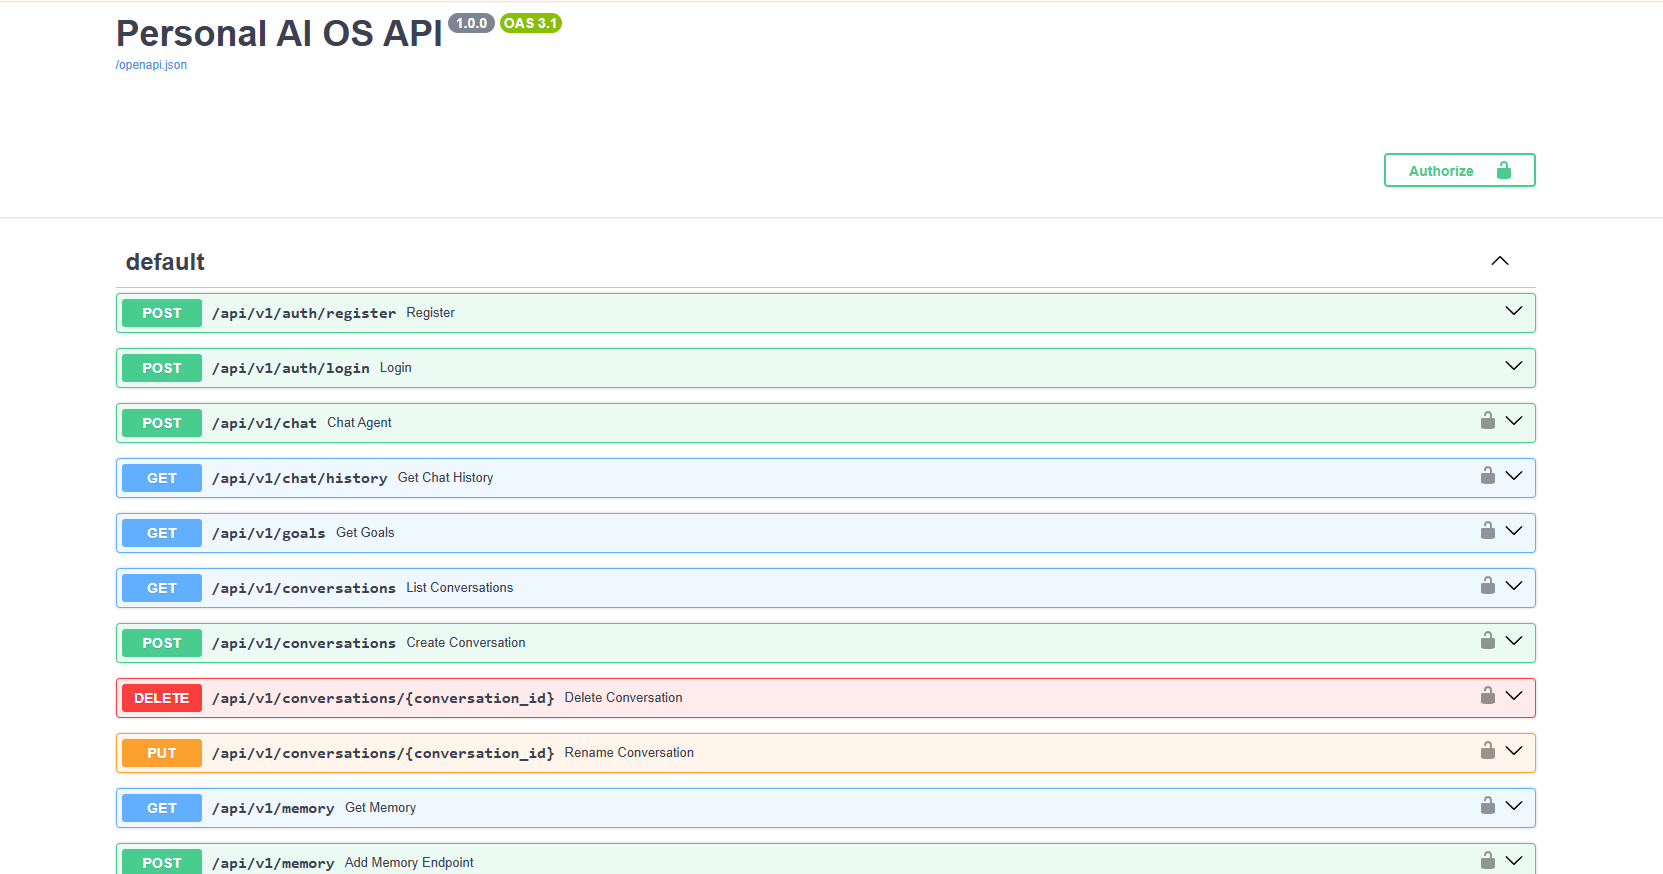Expand the Add Memory Endpoint chevron
The image size is (1663, 874).
(x=1514, y=861)
